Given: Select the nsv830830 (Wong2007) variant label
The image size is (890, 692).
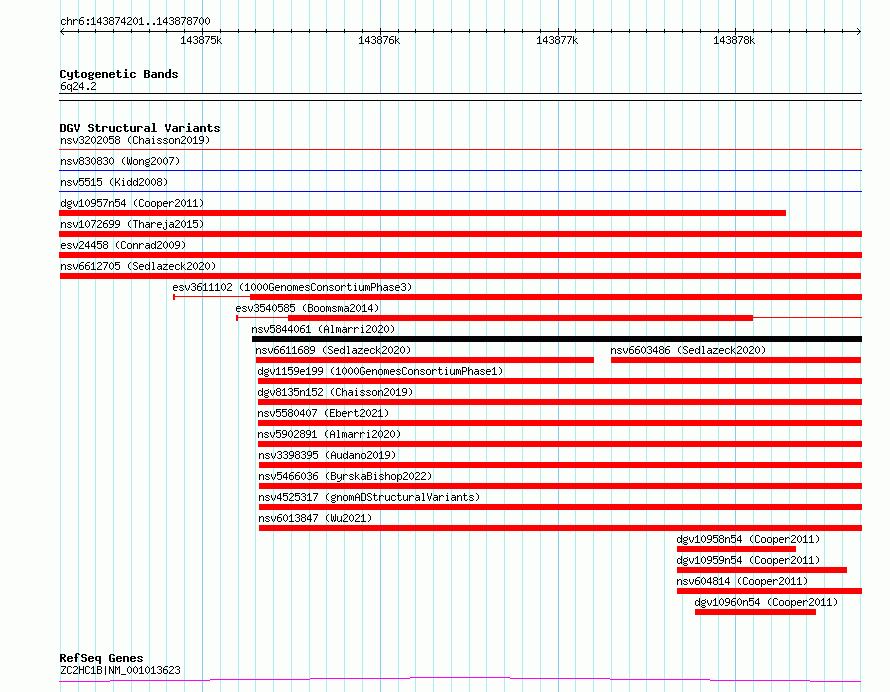Looking at the screenshot, I should click(120, 161).
